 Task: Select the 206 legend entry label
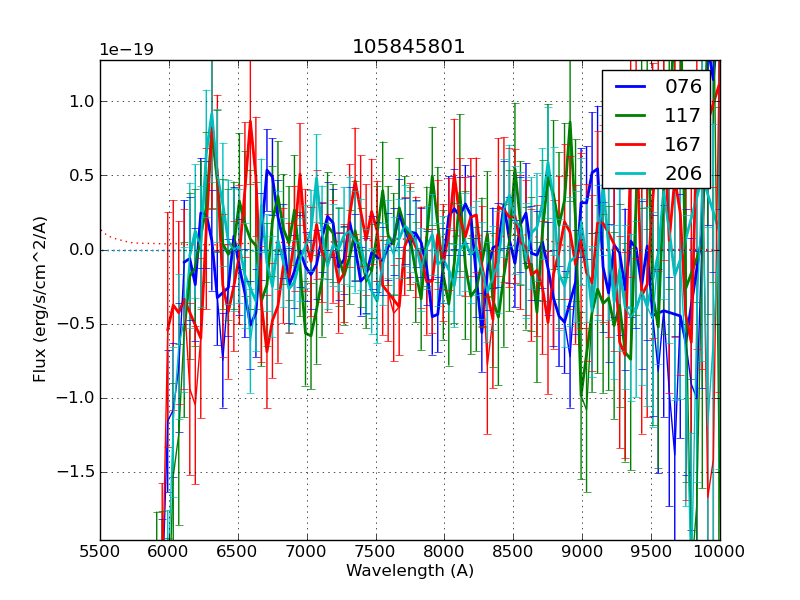(683, 174)
